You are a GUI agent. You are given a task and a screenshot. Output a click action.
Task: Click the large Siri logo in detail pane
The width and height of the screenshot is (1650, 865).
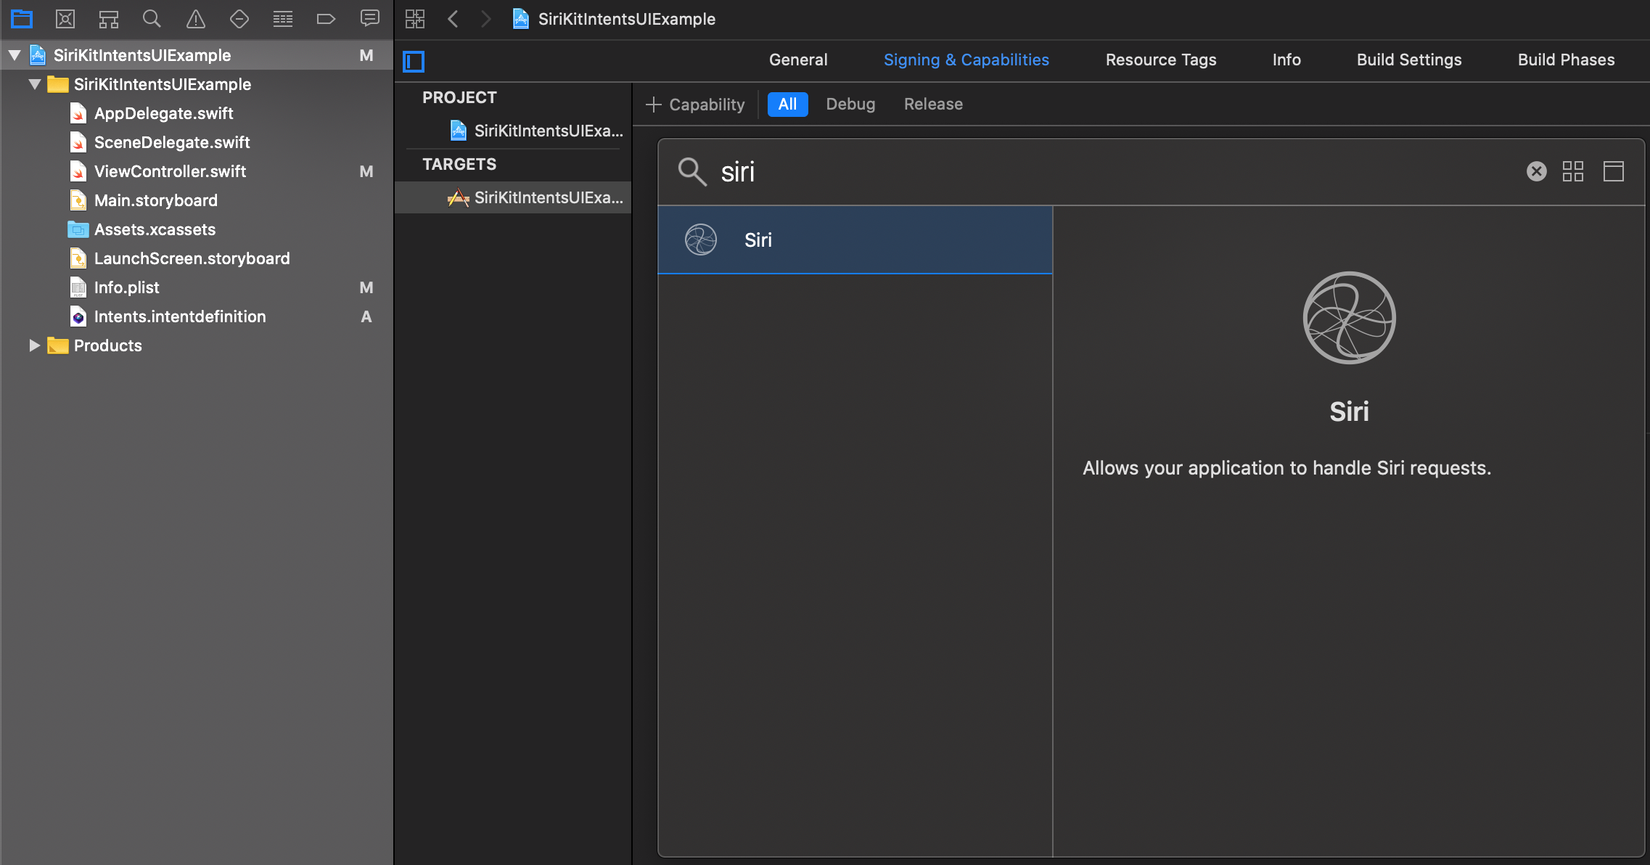pos(1349,318)
